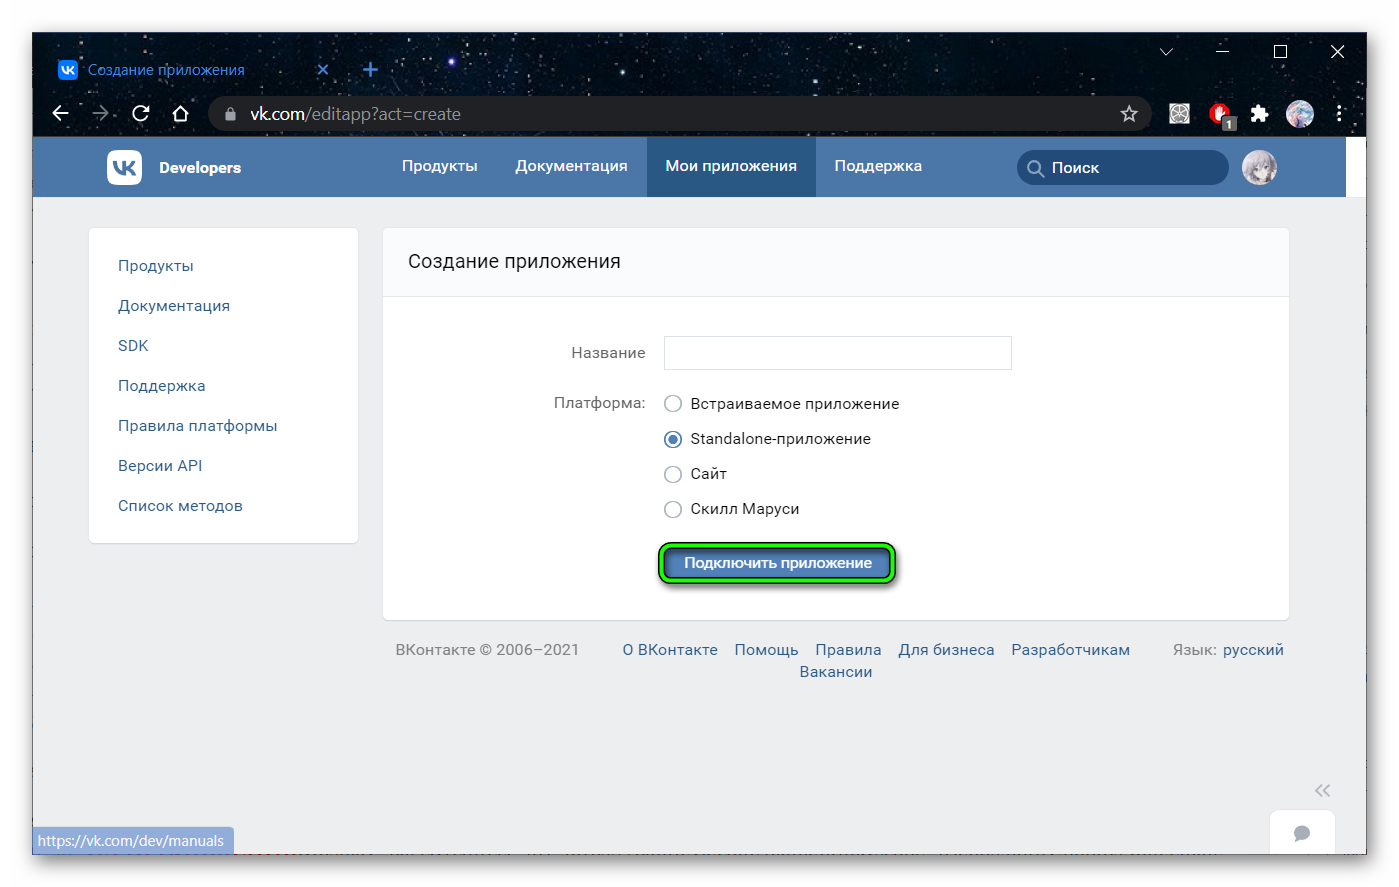Click the search magnifier icon in header
The image size is (1399, 887).
pyautogui.click(x=1036, y=168)
